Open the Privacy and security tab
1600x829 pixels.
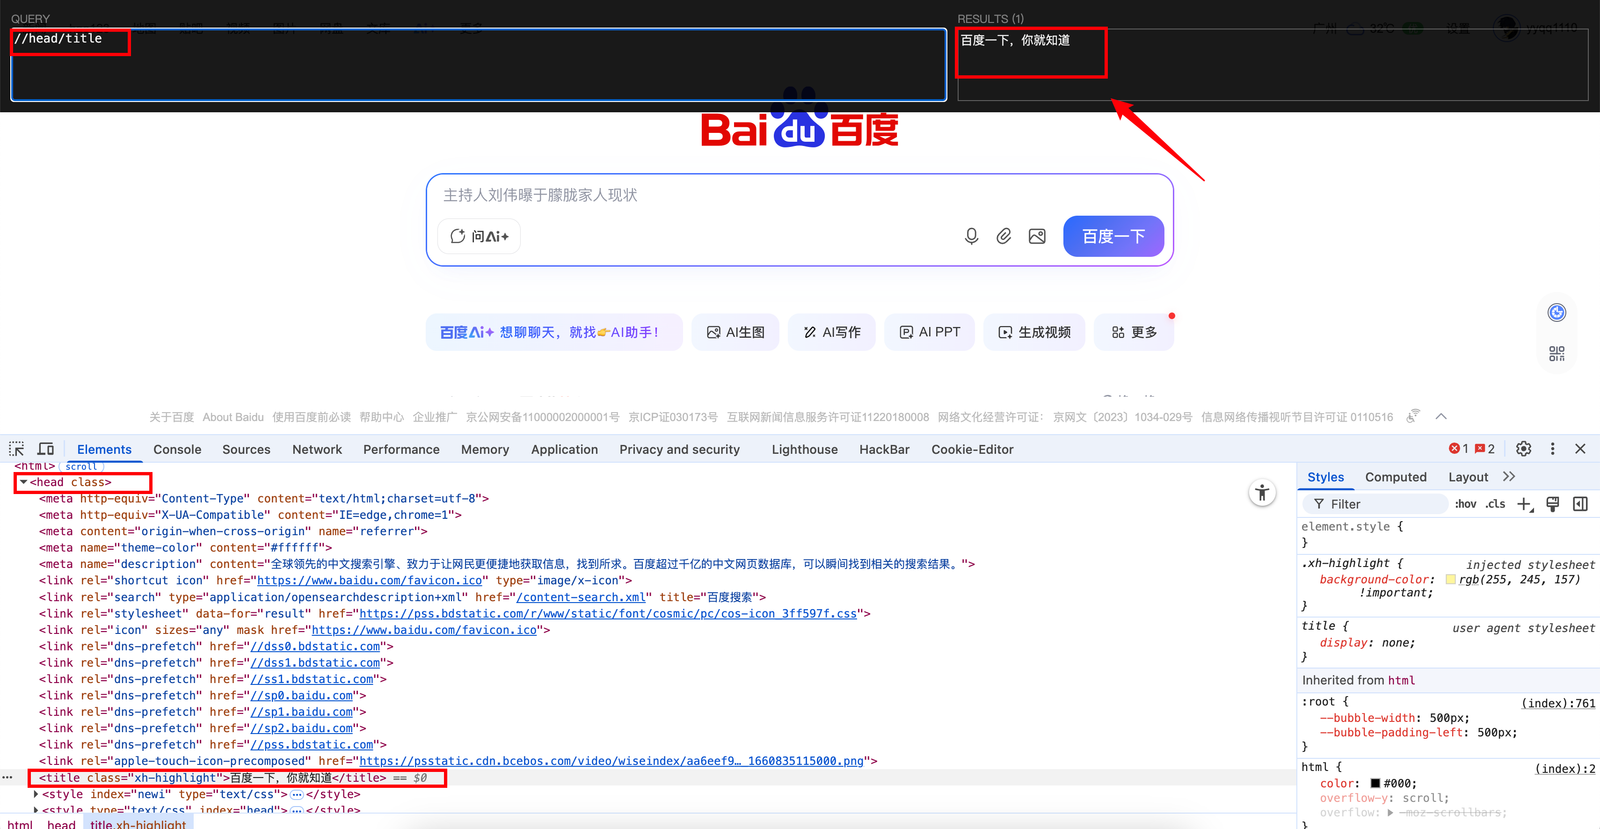[680, 449]
